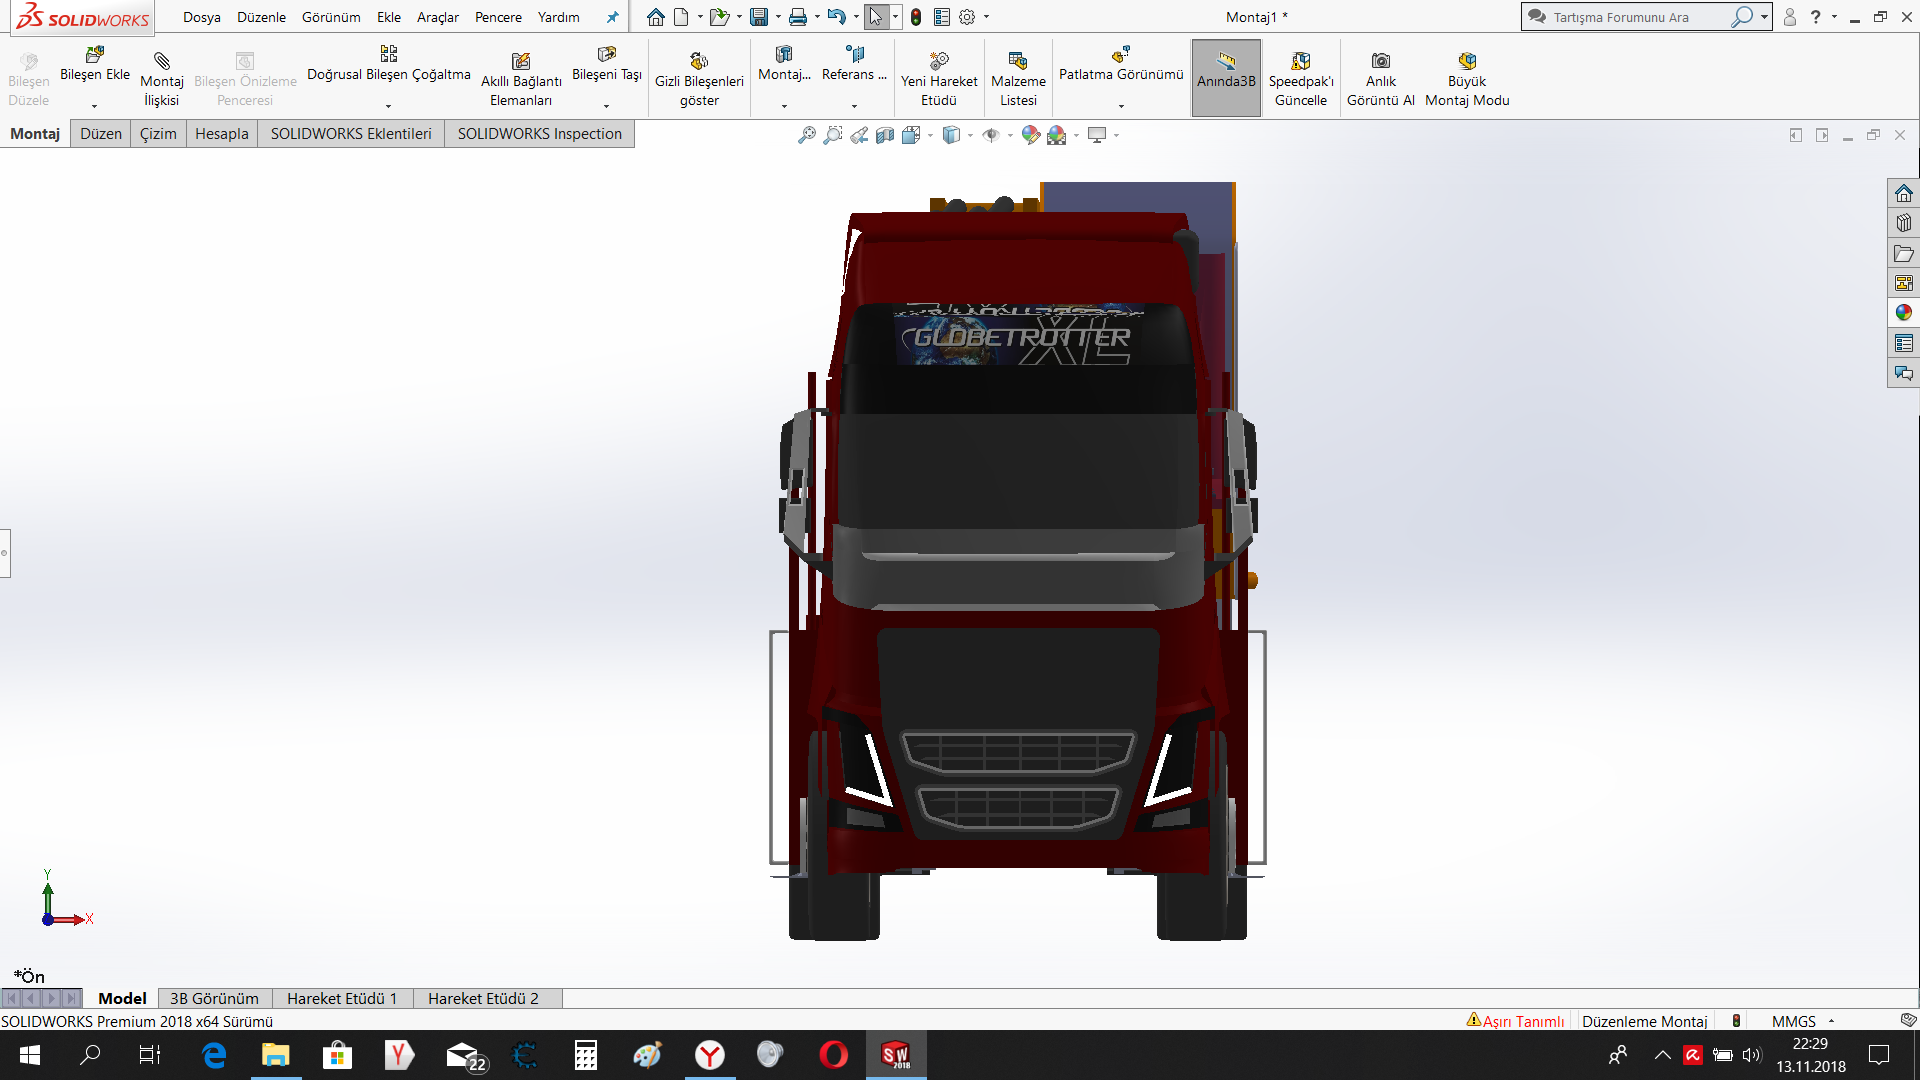Expand the Display Style dropdown arrow

pos(970,135)
